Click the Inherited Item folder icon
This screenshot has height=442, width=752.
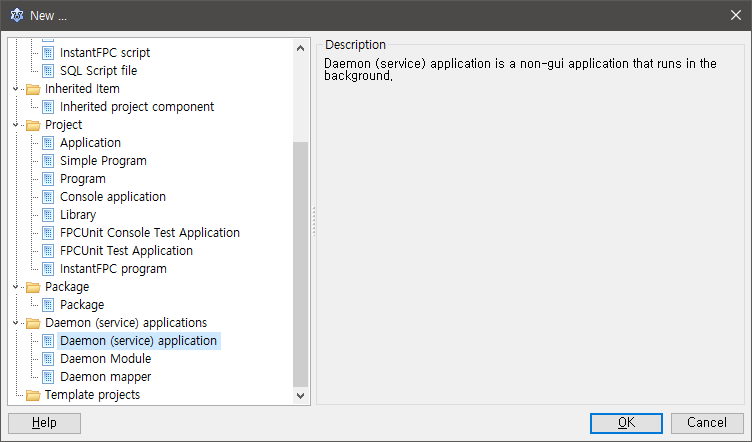coord(33,89)
